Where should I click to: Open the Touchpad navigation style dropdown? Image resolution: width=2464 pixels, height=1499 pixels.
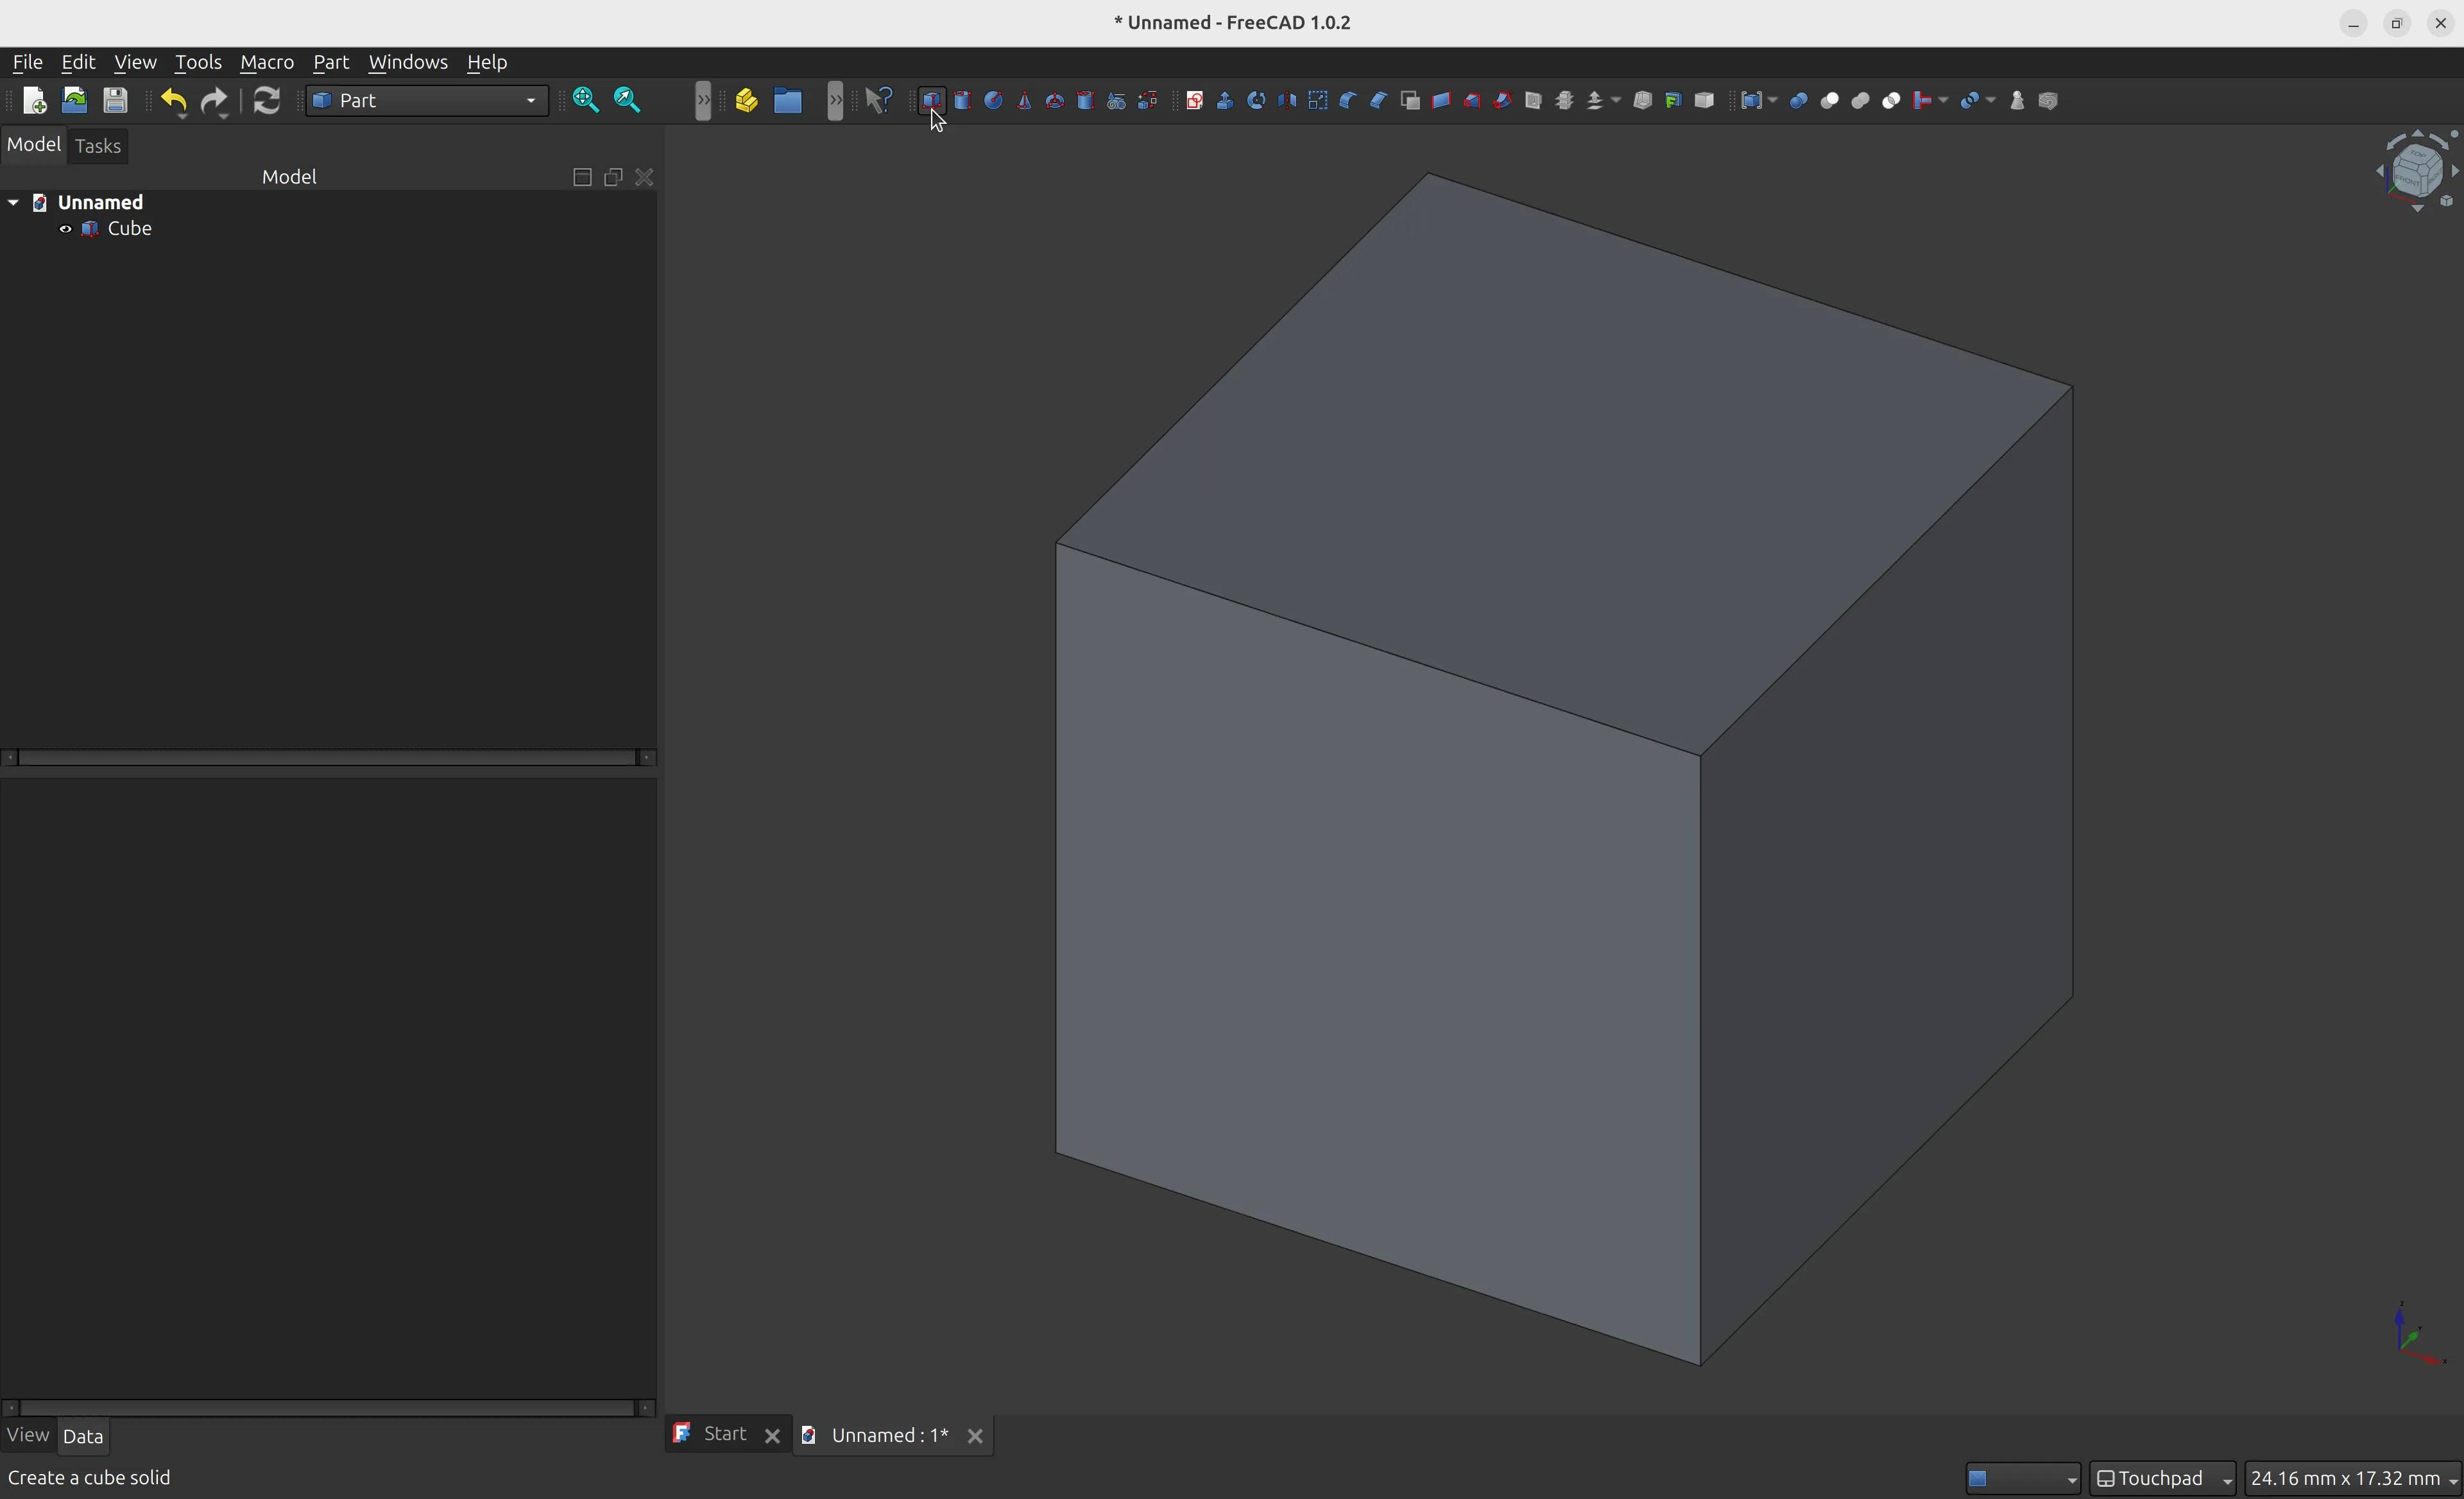(2163, 1478)
